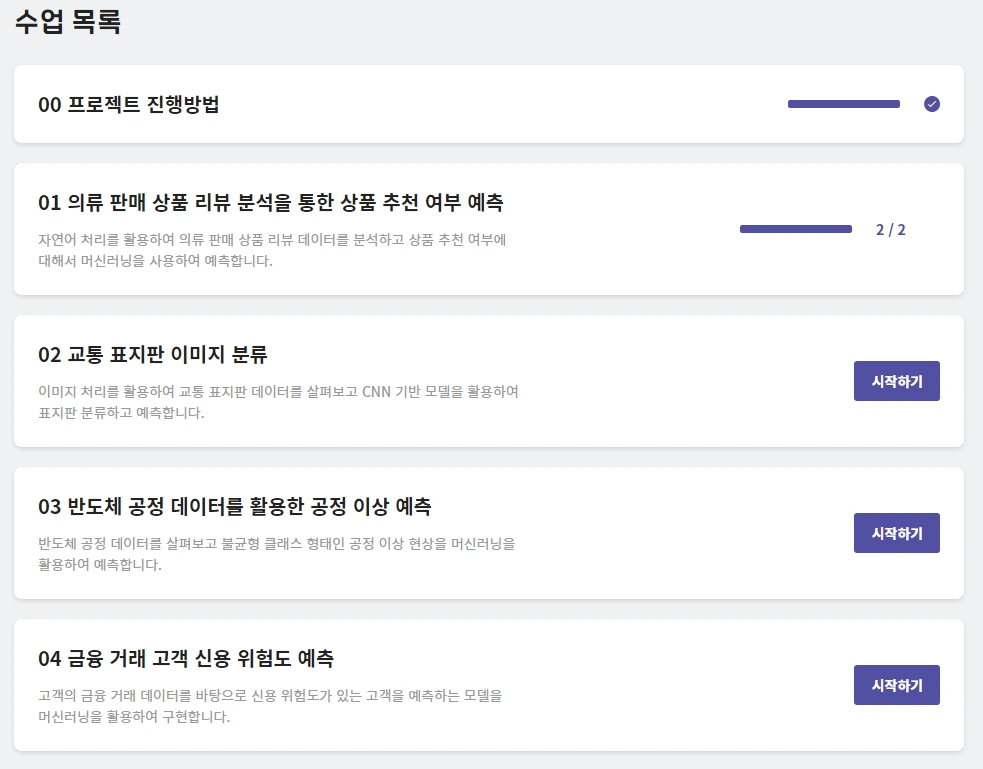Viewport: 983px width, 769px height.
Task: Hit 시작하기 on 금융 거래 고객 신용 위험도
Action: click(896, 685)
